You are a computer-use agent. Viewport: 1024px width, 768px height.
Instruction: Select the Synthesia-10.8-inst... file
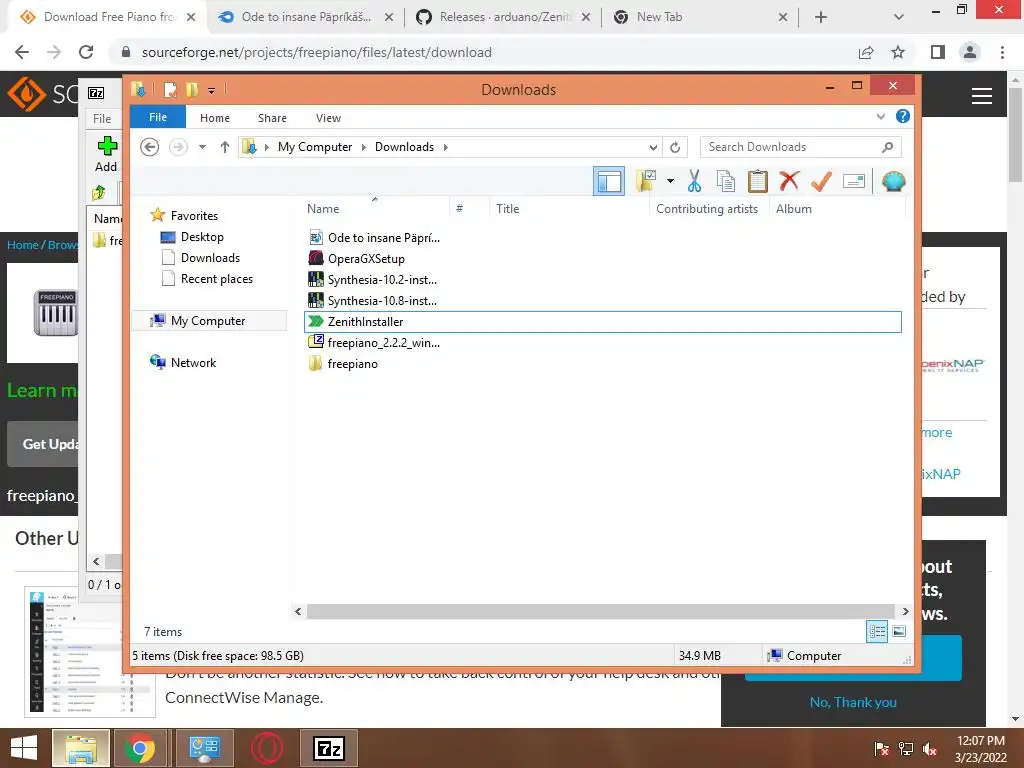click(x=383, y=300)
